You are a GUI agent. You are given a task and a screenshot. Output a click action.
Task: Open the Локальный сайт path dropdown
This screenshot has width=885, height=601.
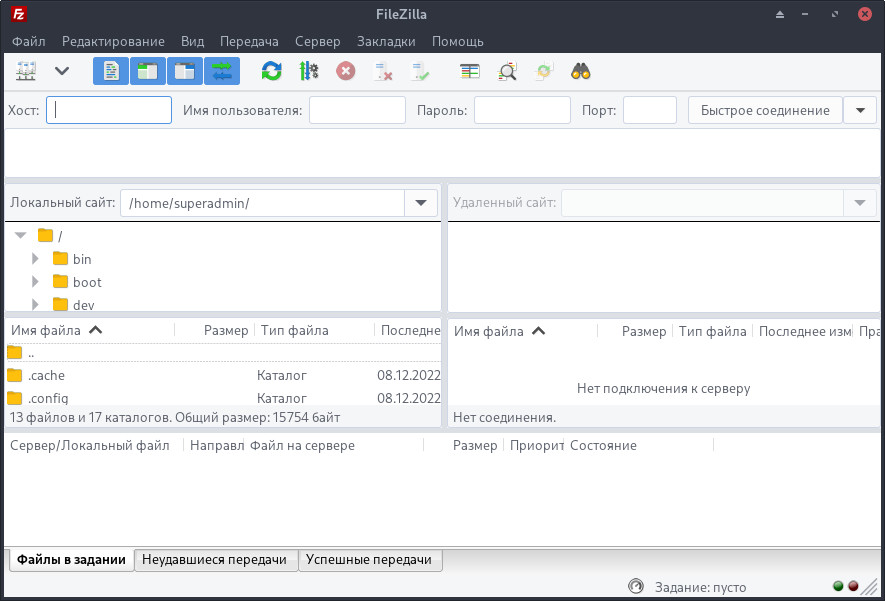pos(421,203)
